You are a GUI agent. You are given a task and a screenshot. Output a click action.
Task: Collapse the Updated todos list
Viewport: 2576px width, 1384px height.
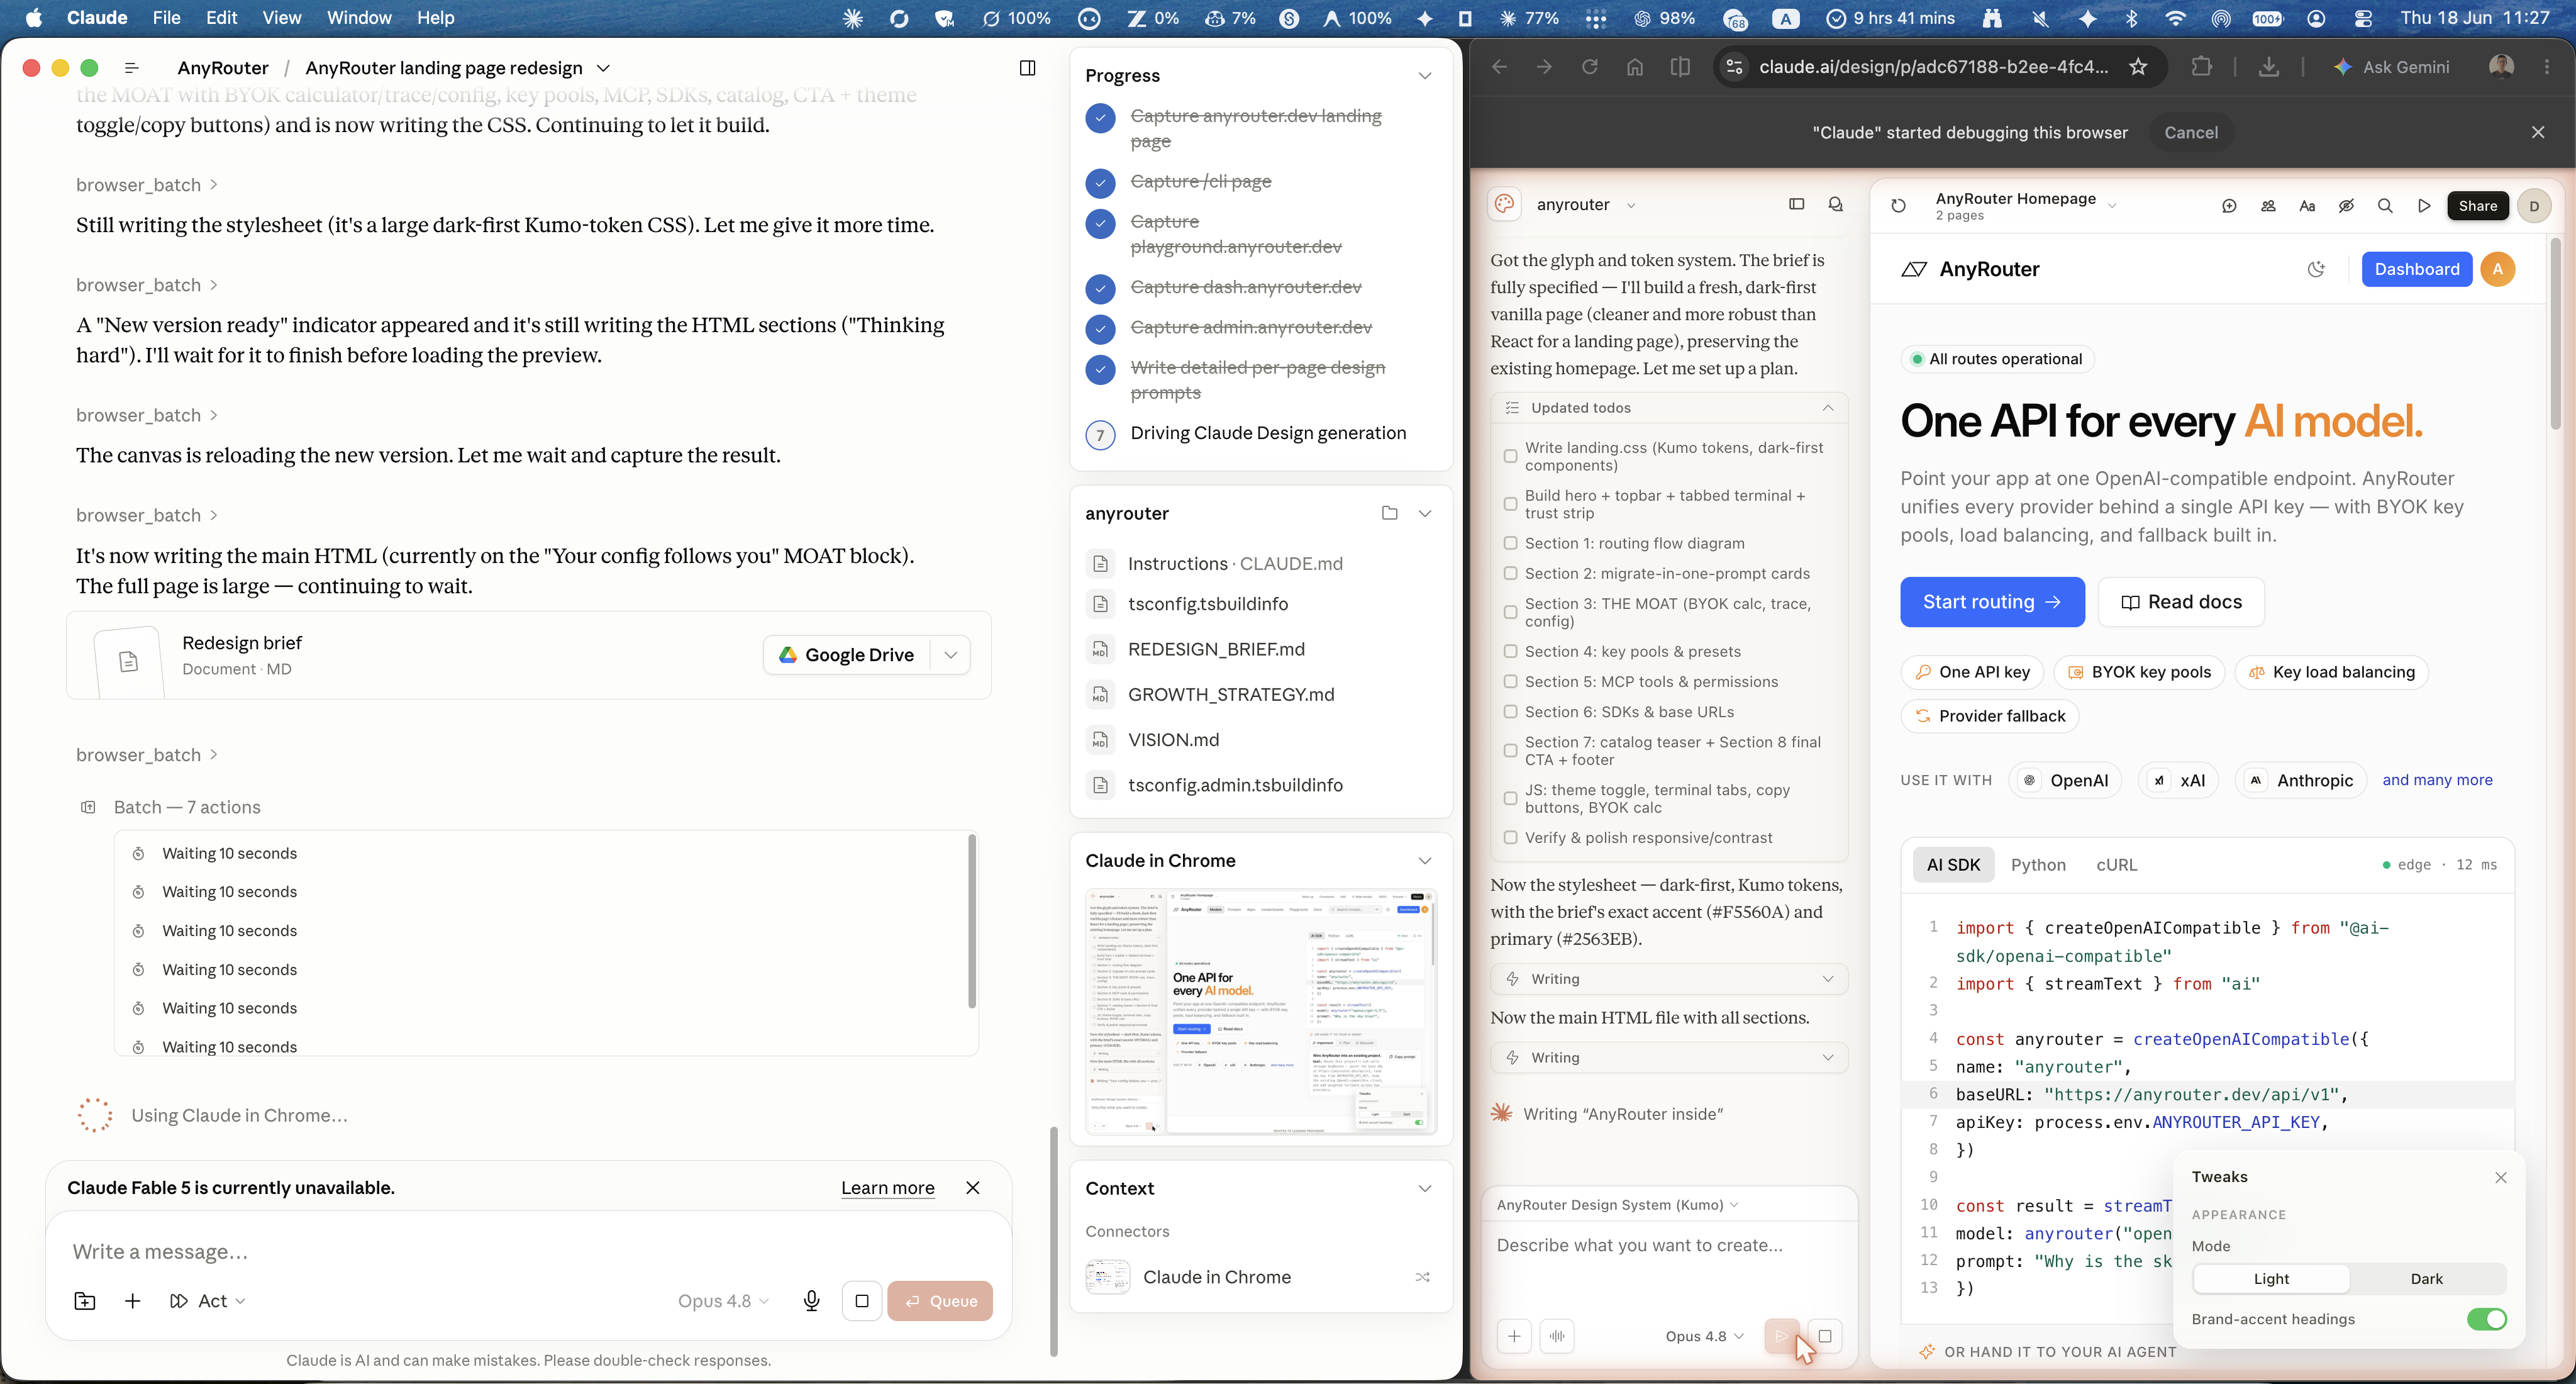1827,408
